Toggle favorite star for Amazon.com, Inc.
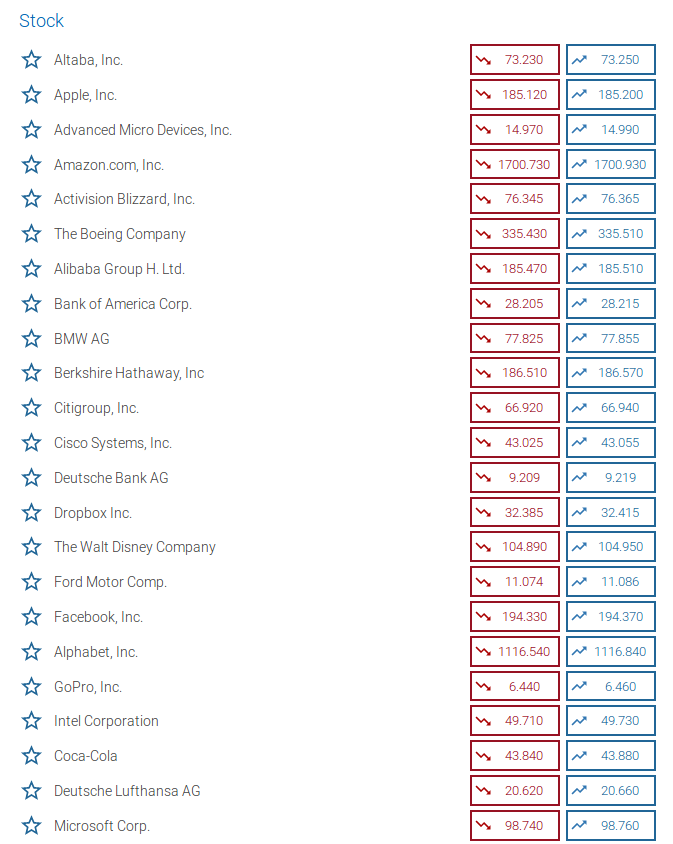Screen dimensions: 673x844 [x=31, y=165]
